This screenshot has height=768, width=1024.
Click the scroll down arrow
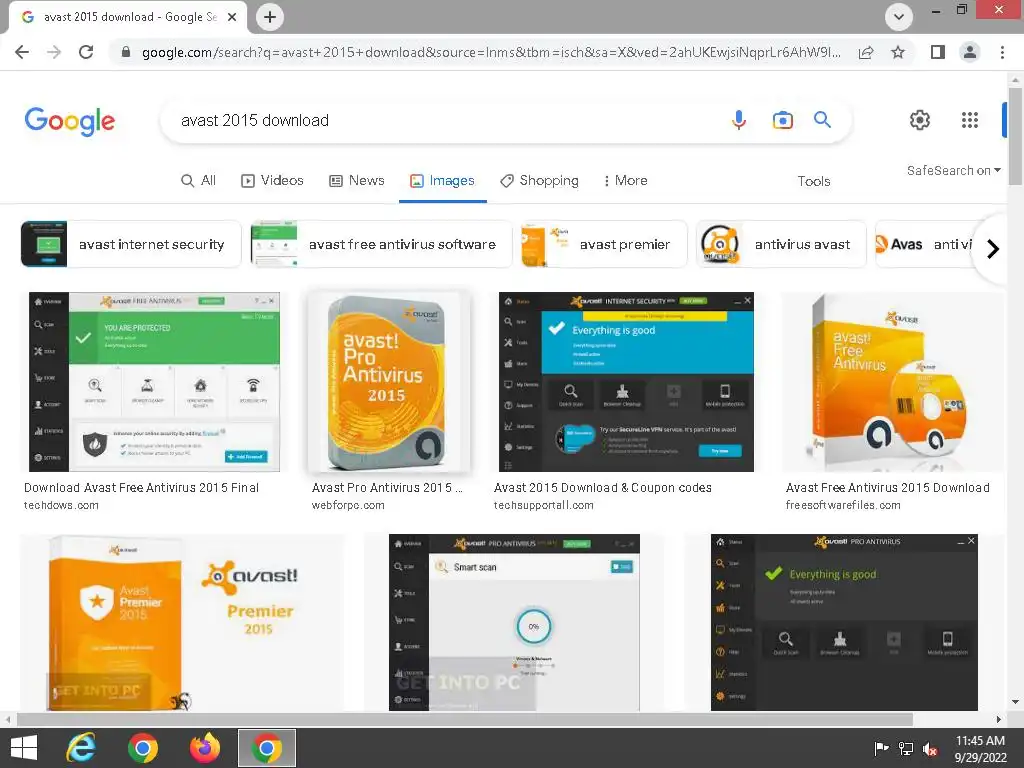click(1015, 702)
